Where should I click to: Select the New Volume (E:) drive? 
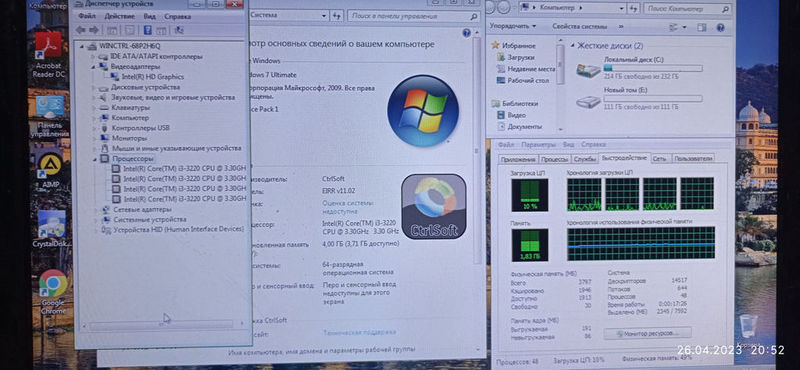tap(639, 98)
